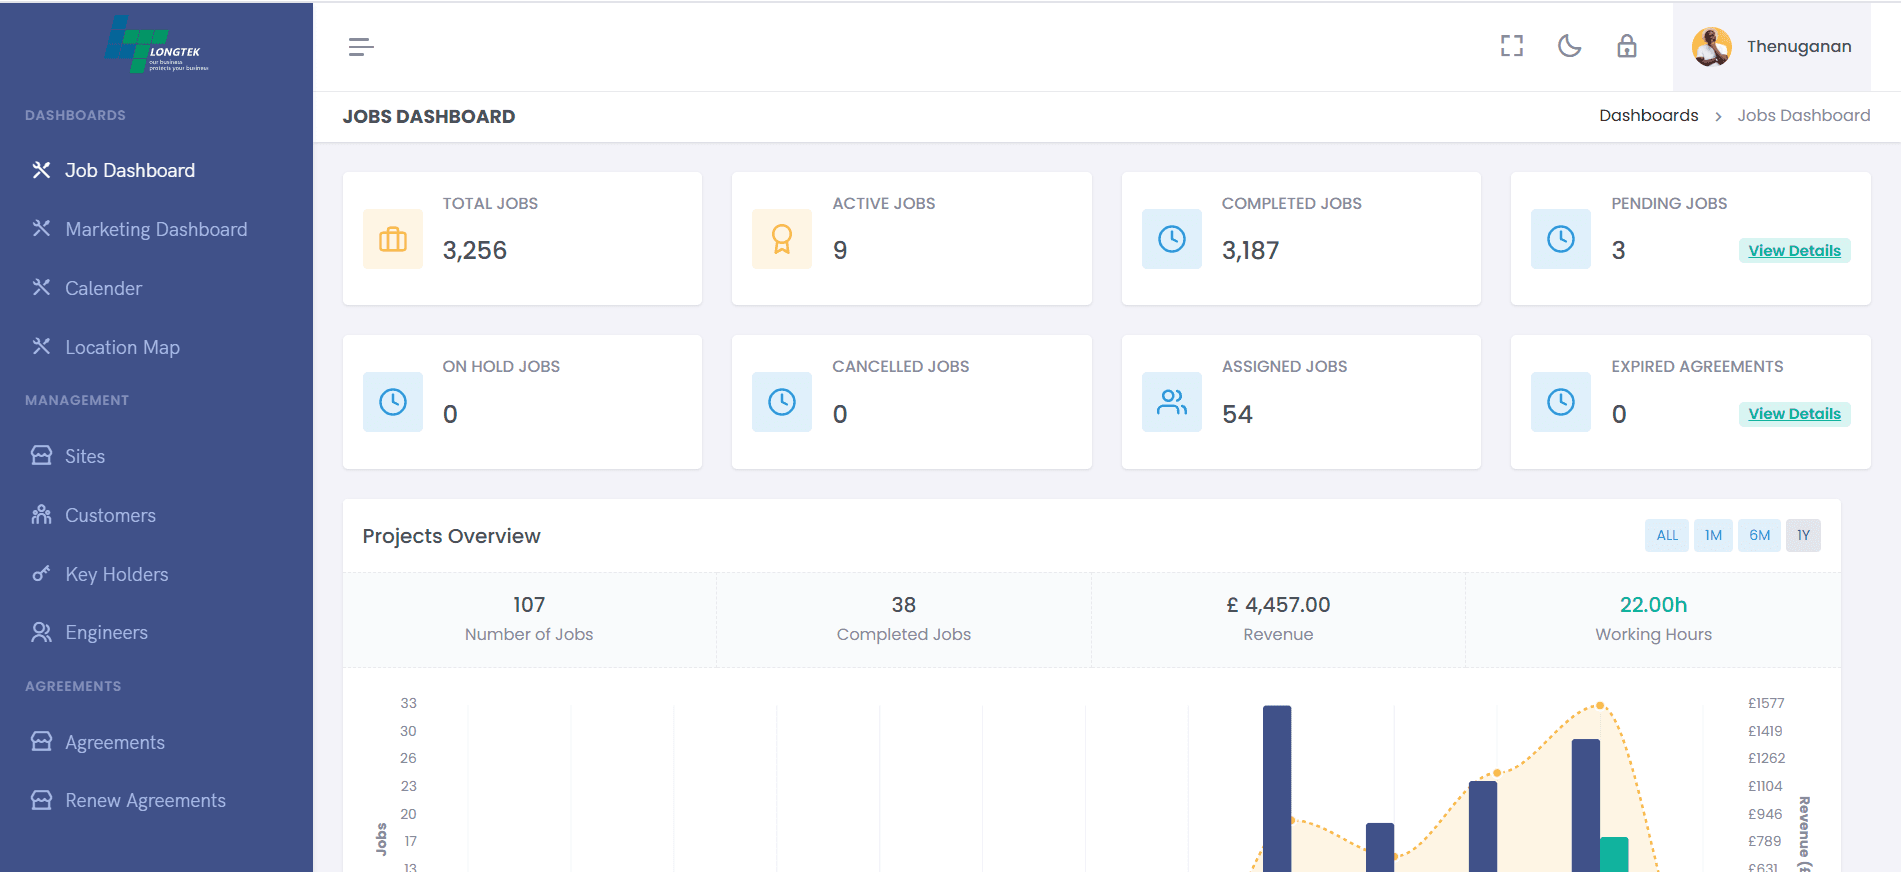Click Active Jobs award ribbon icon
This screenshot has height=872, width=1901.
coord(782,239)
